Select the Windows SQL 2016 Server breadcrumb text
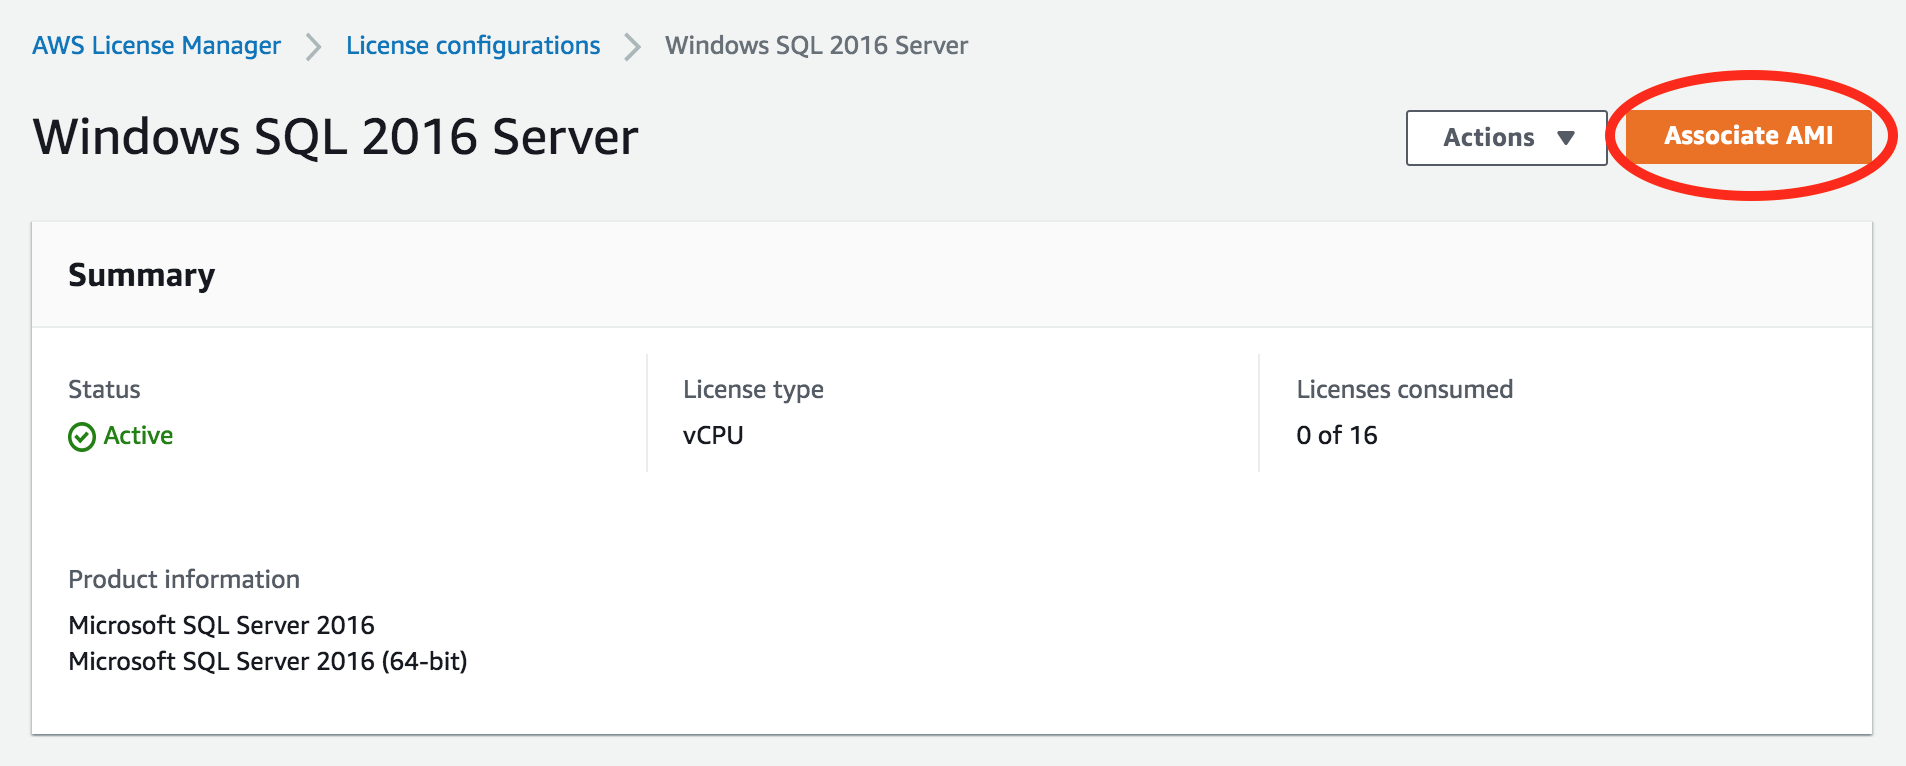The width and height of the screenshot is (1906, 766). tap(816, 46)
